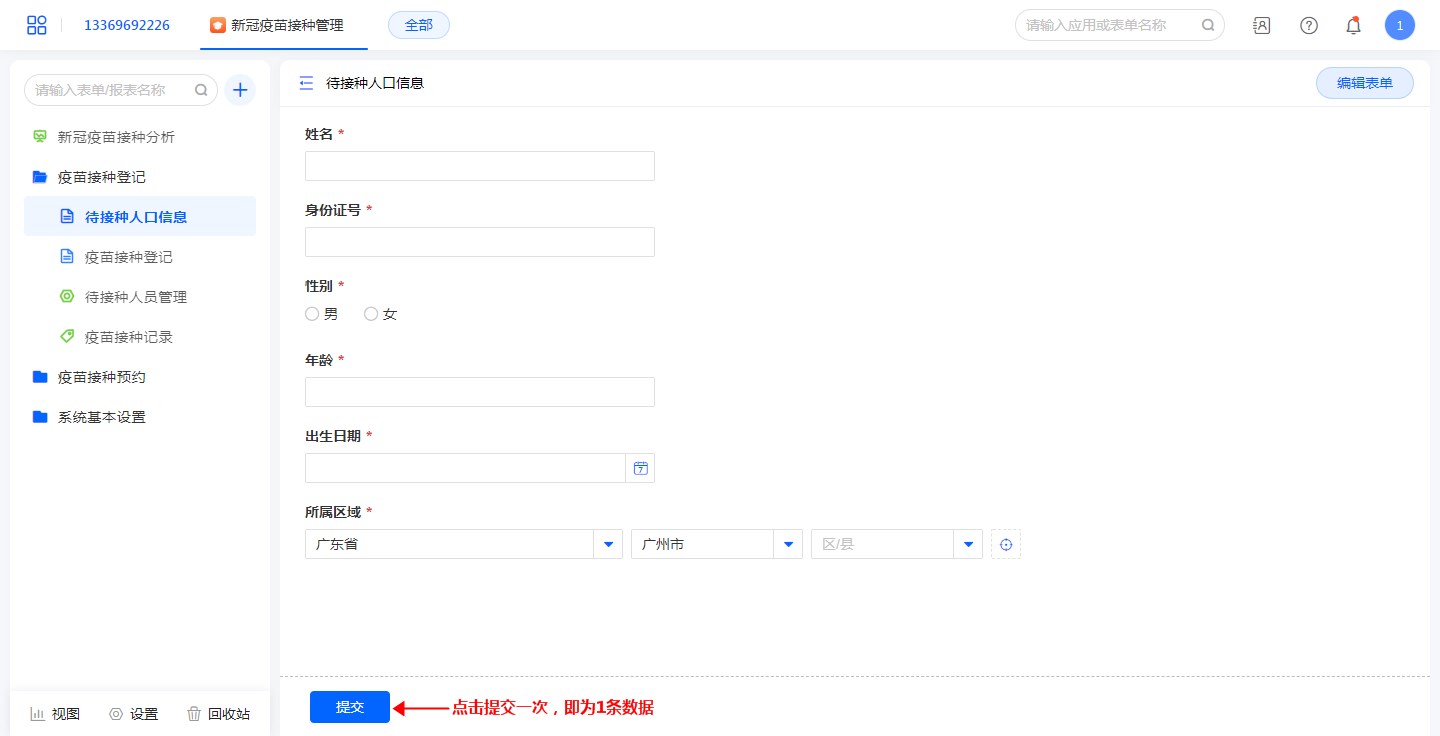This screenshot has width=1440, height=736.
Task: Switch to the 新冠疫苗接种管理 tab
Action: [285, 25]
